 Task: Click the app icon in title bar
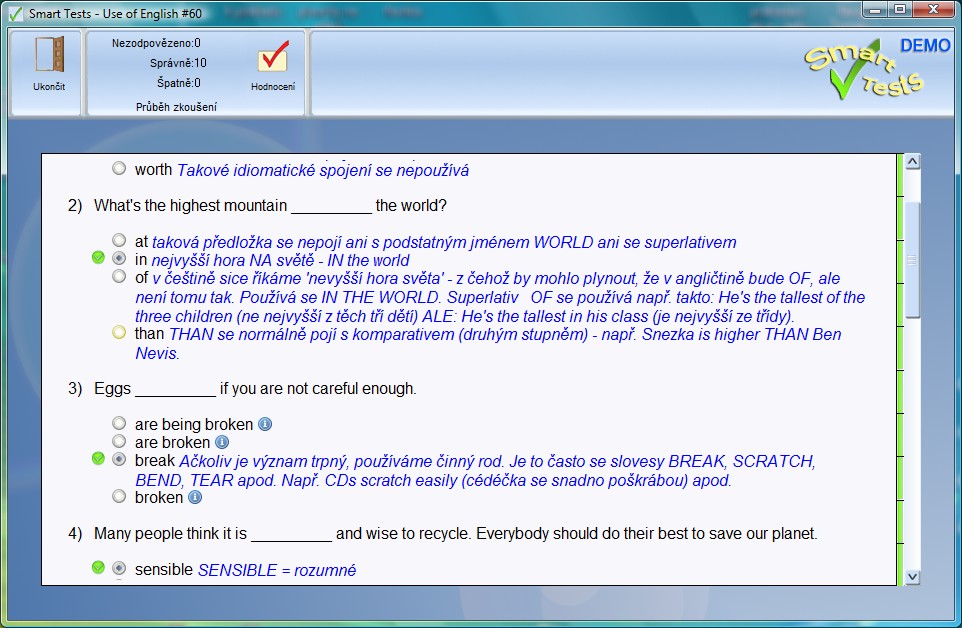(x=15, y=12)
